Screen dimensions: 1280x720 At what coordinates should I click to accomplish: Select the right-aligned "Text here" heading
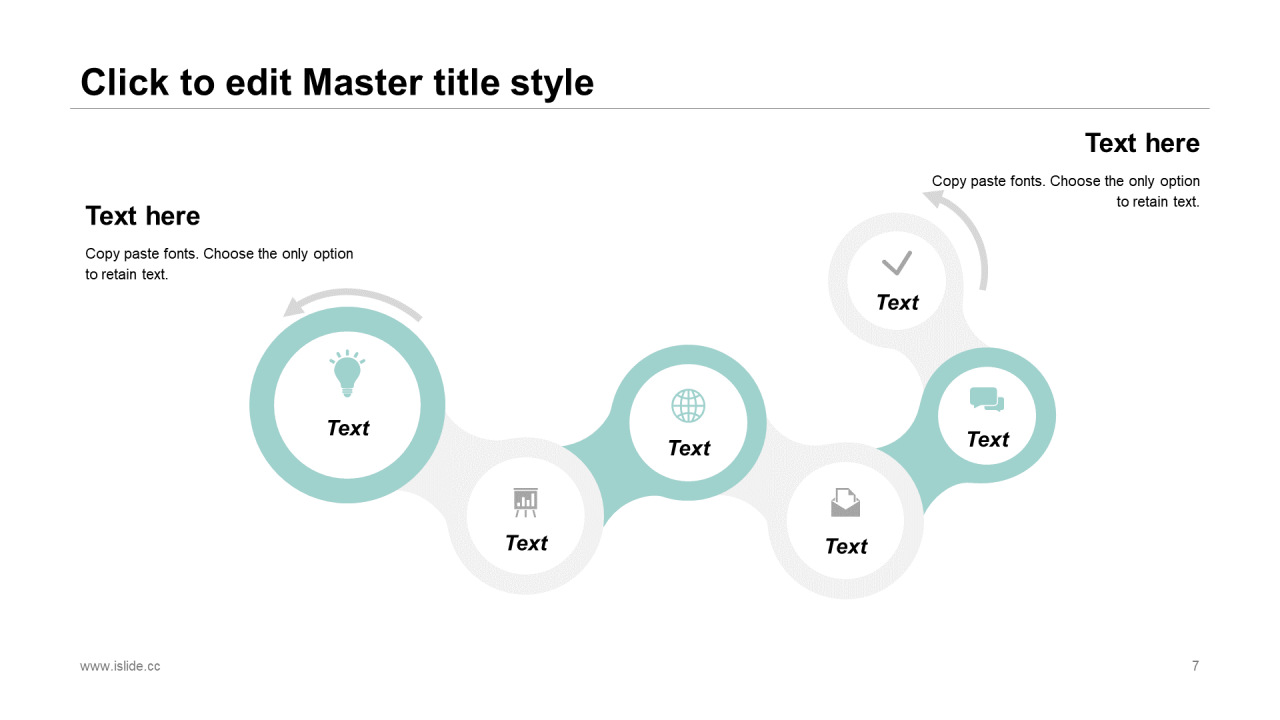click(1142, 143)
